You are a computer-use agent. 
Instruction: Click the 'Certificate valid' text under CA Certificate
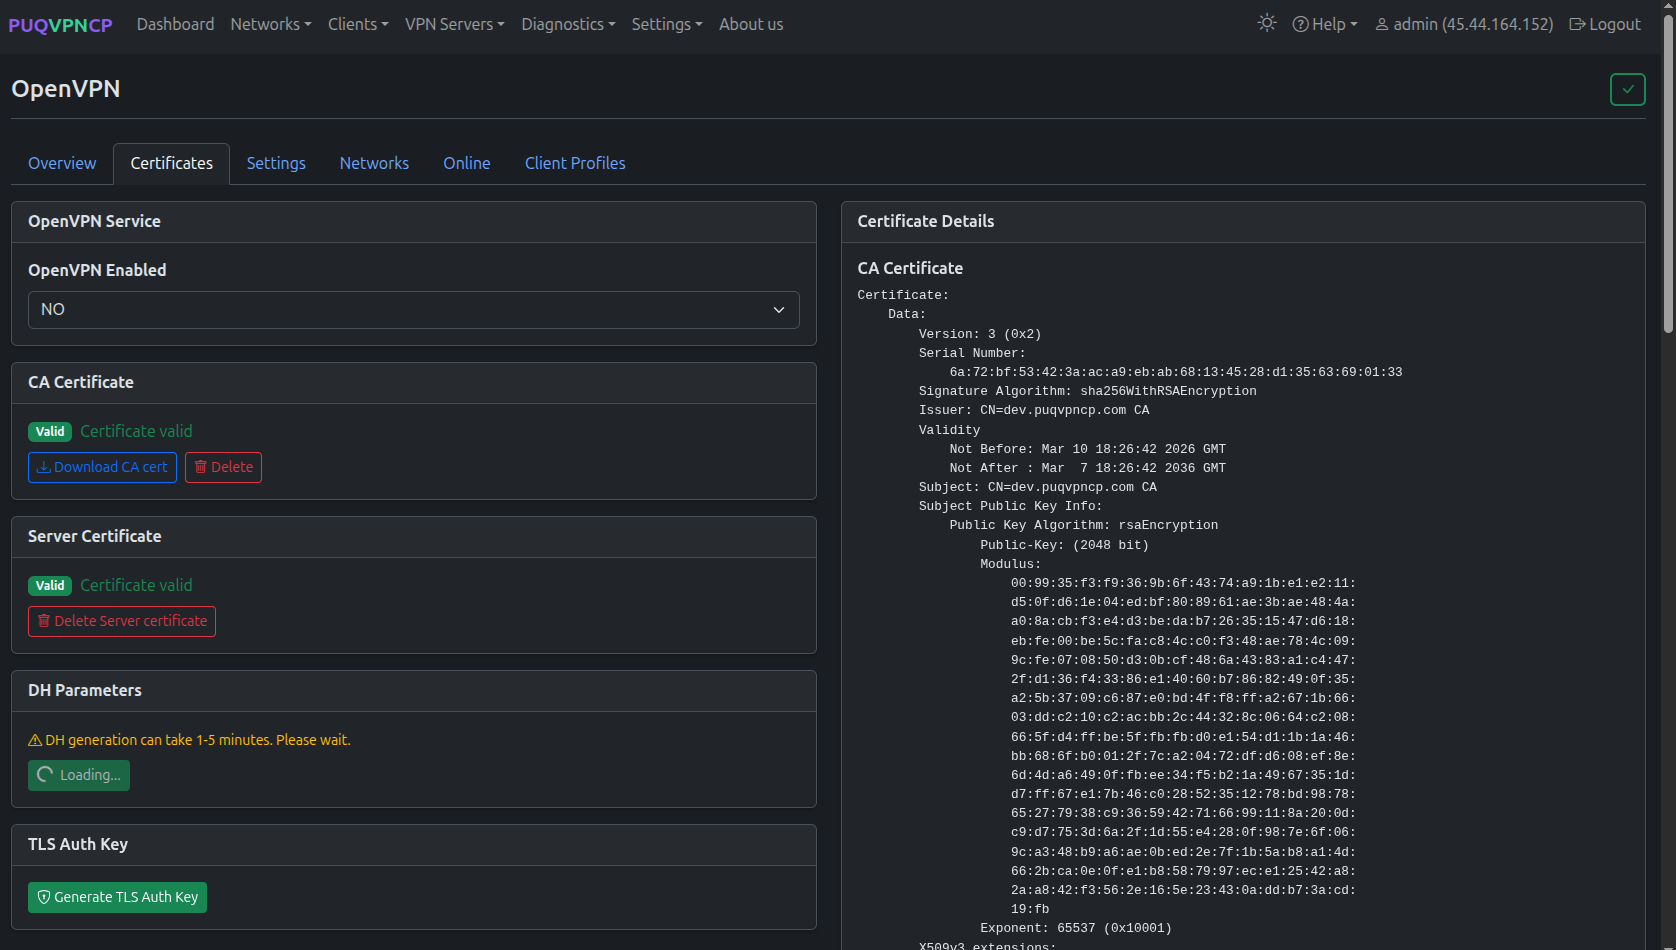(x=136, y=431)
